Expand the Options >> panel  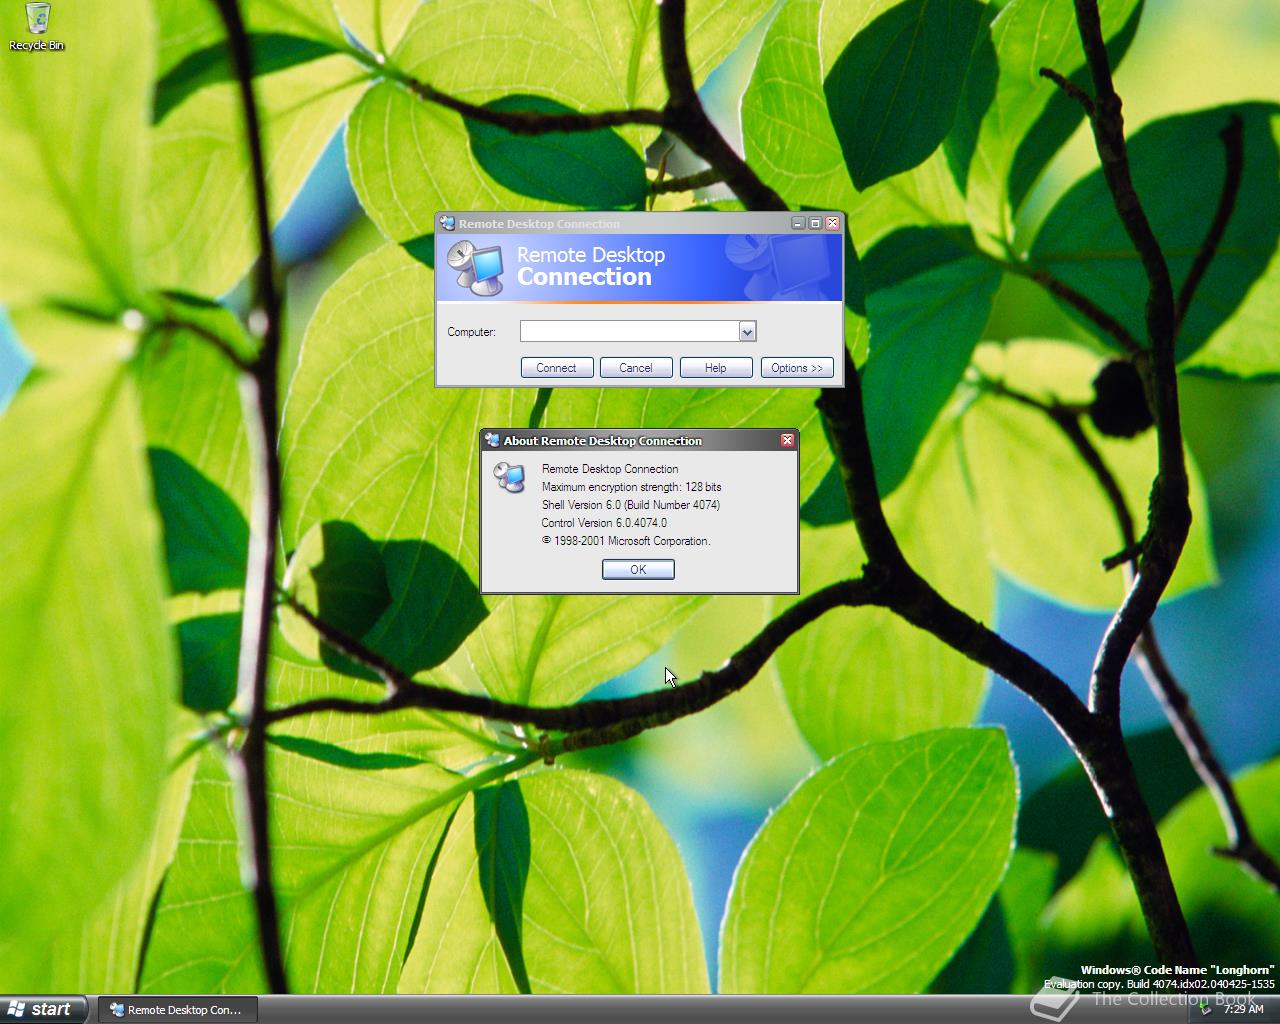(797, 368)
